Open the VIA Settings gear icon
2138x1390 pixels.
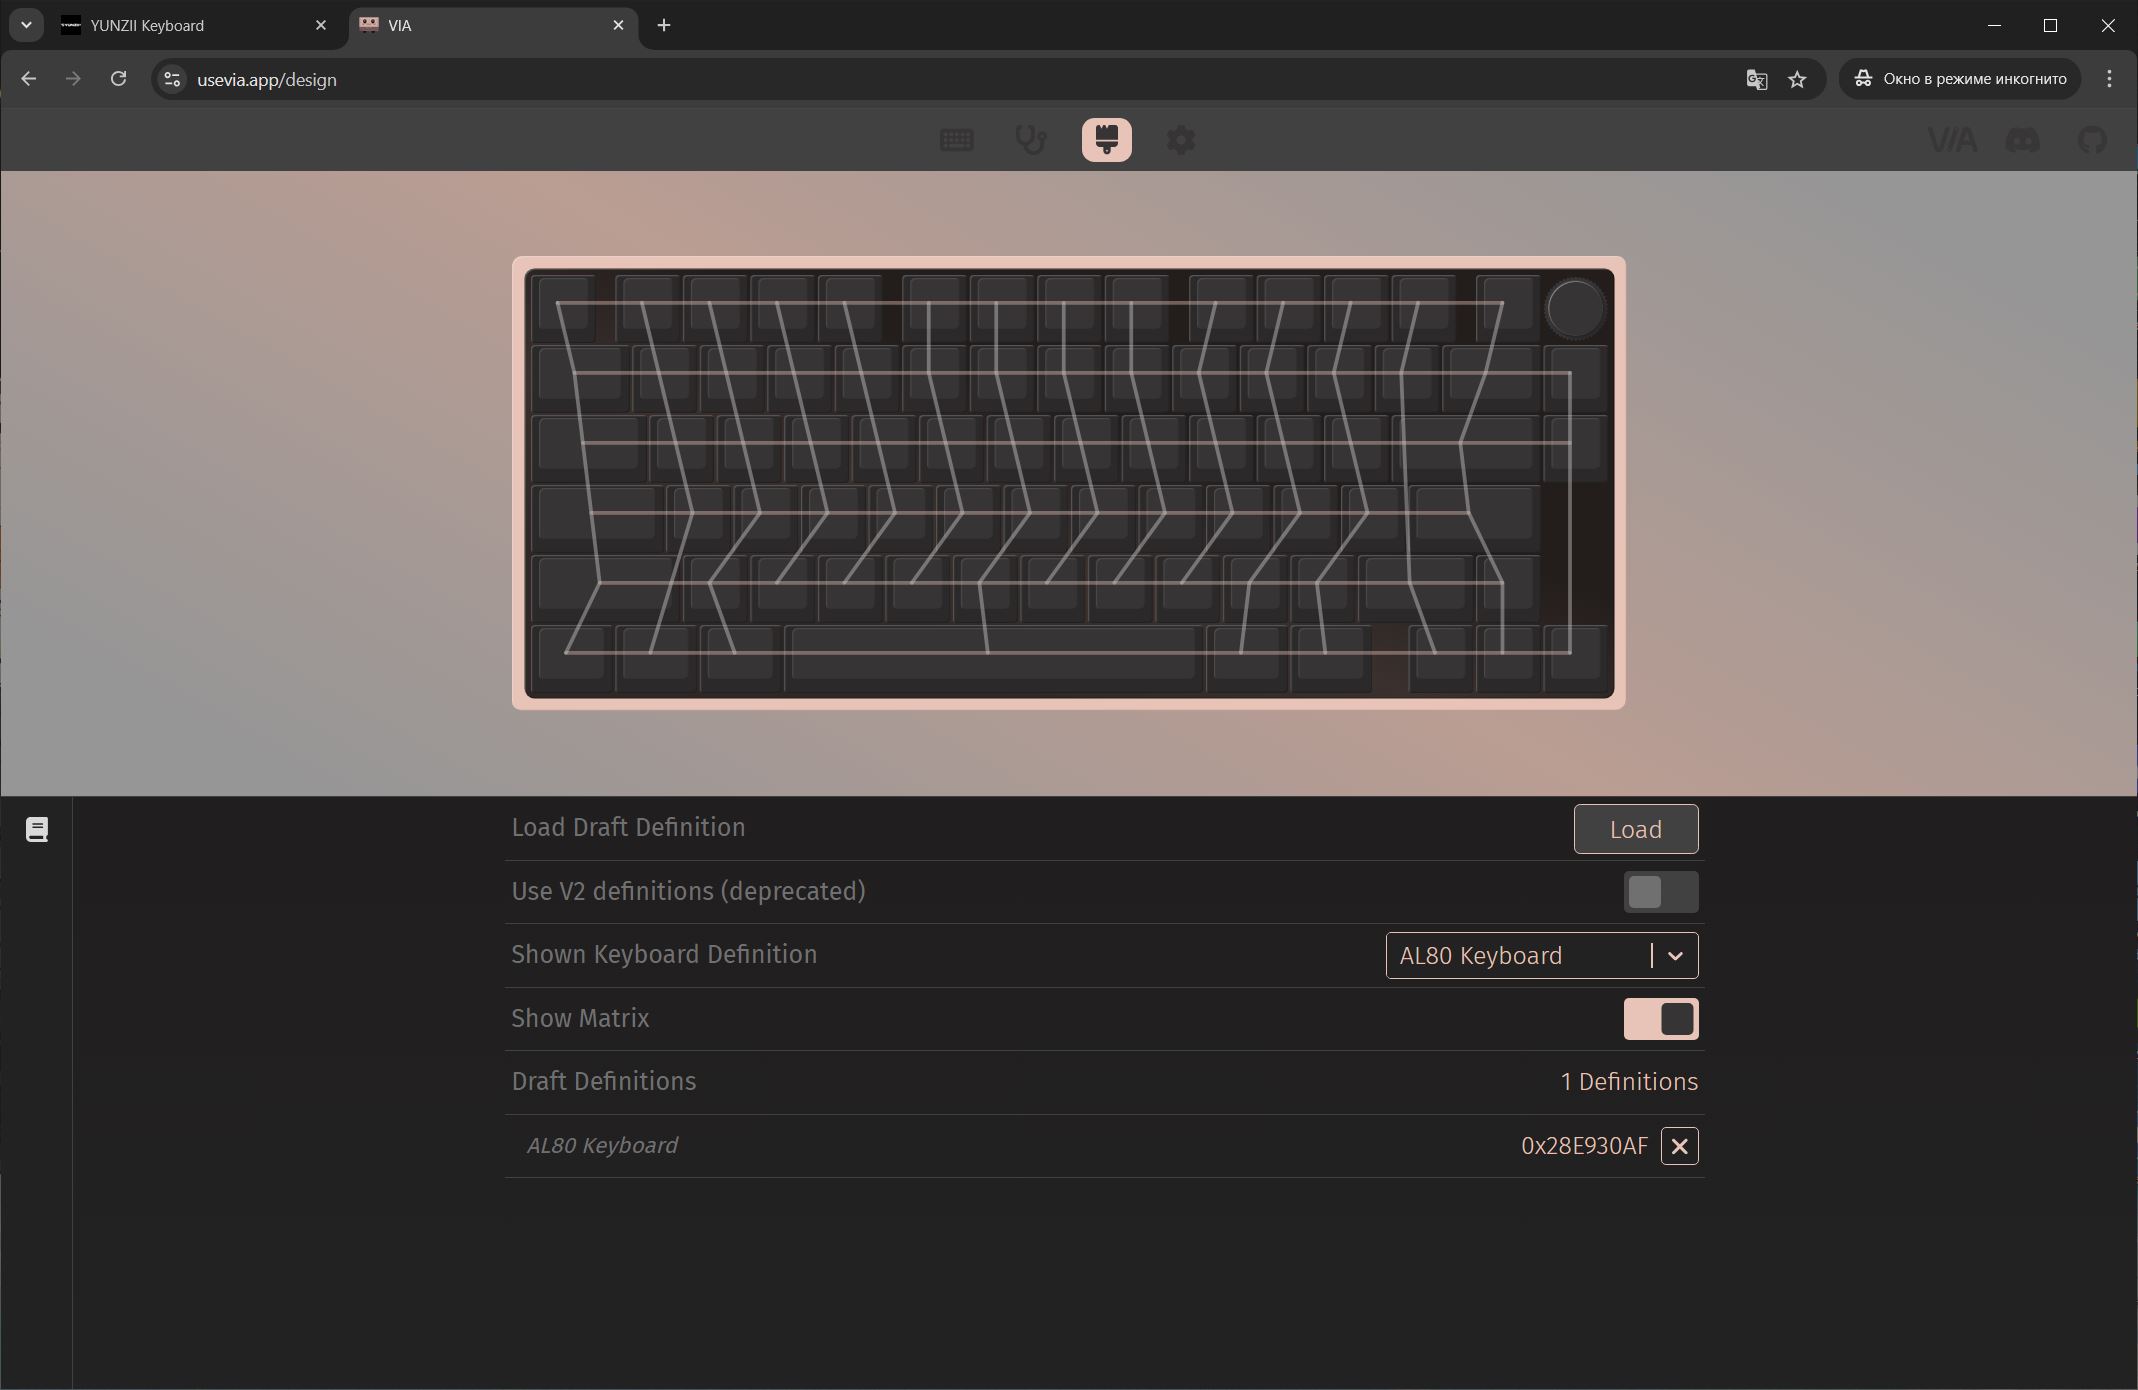click(x=1181, y=140)
